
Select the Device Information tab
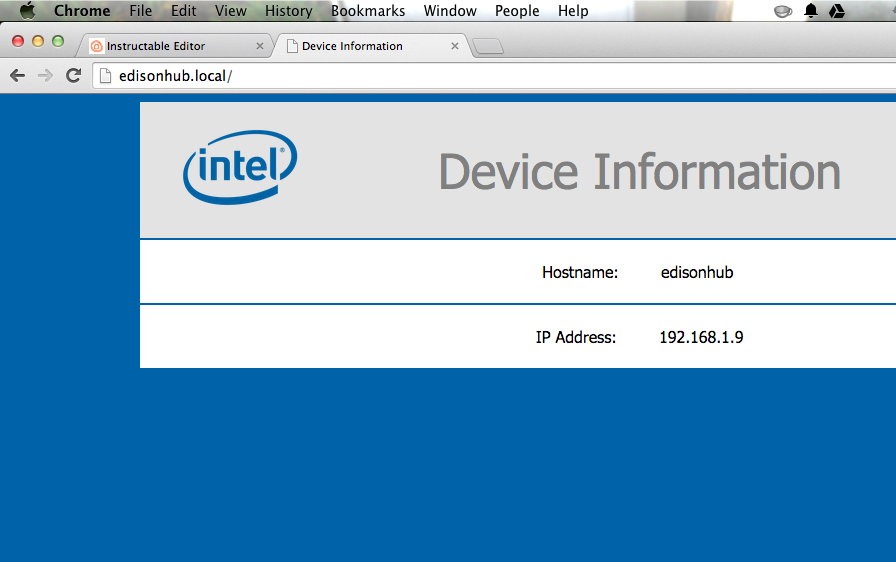tap(371, 46)
